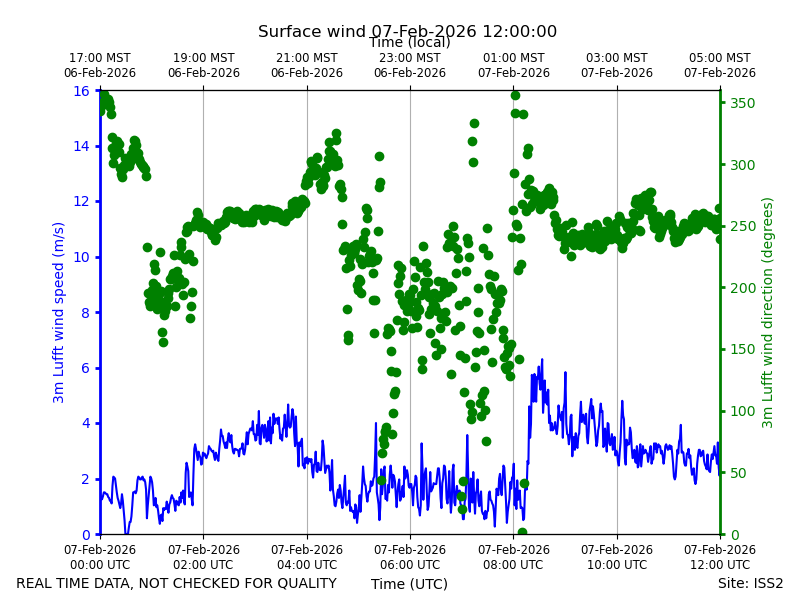Click the 3m Lufft wind direction axis label

[767, 313]
